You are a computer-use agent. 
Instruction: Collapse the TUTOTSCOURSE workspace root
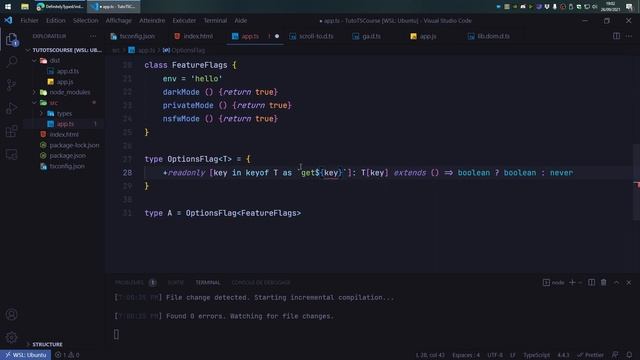click(28, 50)
